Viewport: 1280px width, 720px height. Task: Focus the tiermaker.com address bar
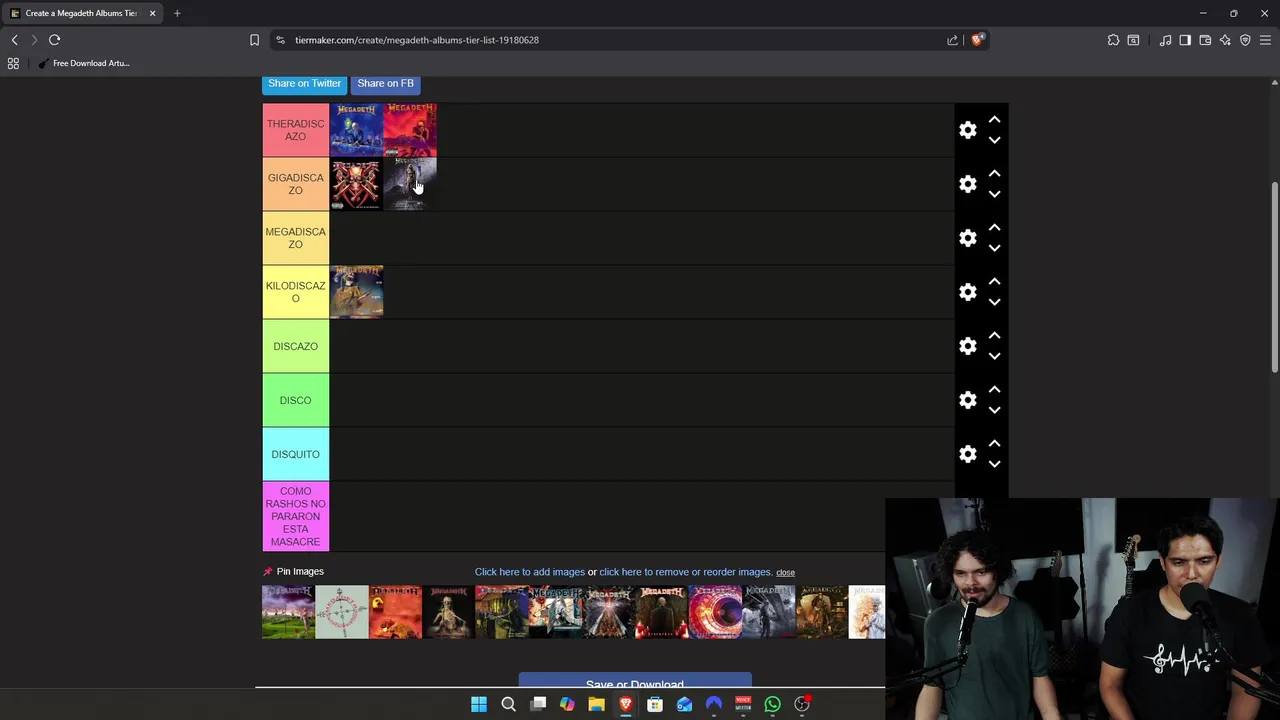pos(610,40)
